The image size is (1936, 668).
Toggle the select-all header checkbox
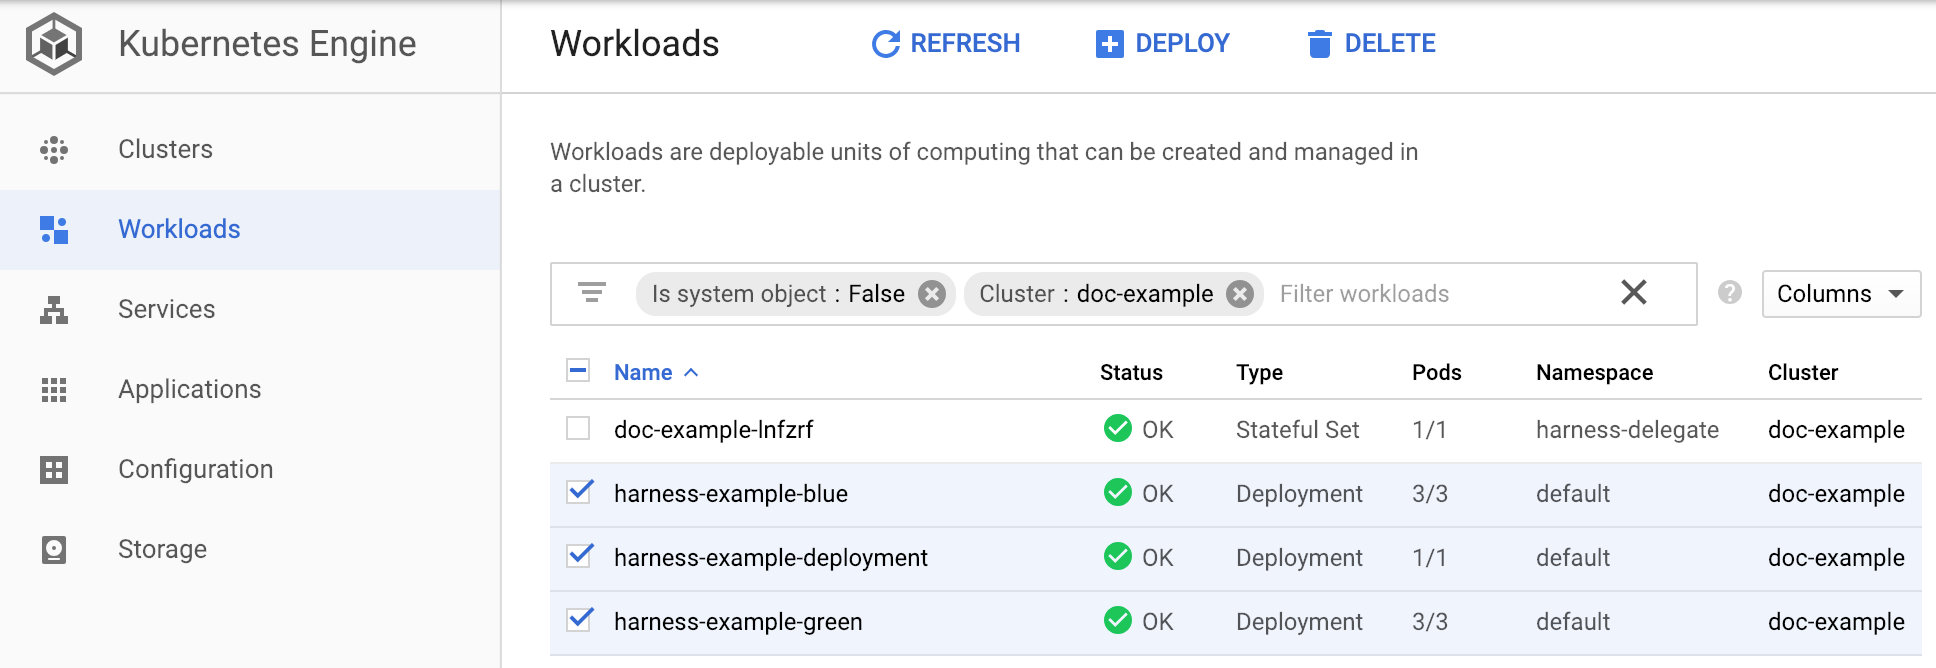578,371
